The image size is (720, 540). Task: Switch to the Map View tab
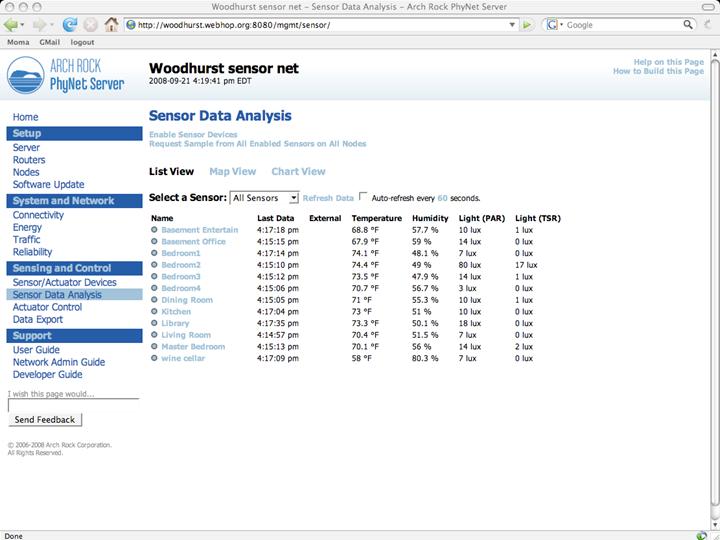click(x=232, y=172)
